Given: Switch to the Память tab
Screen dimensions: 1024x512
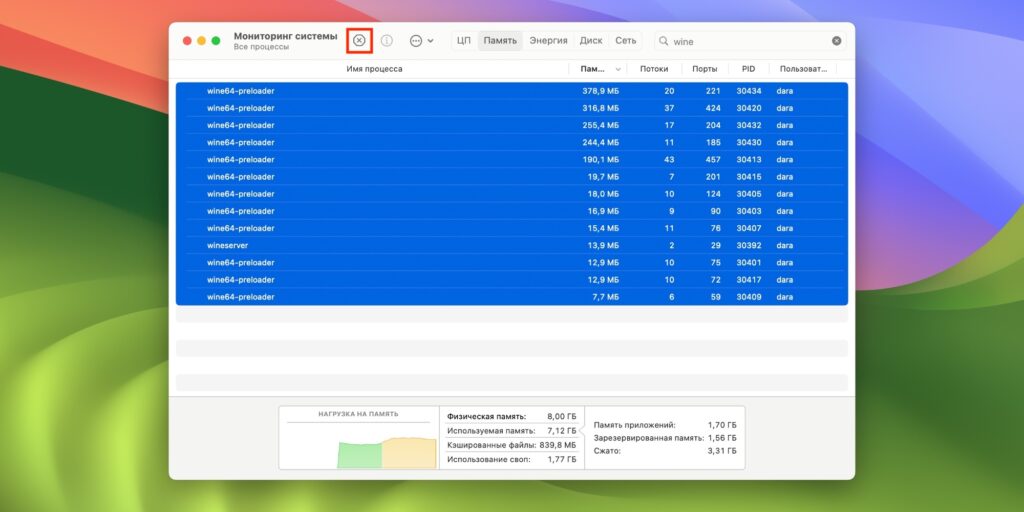Looking at the screenshot, I should 500,40.
